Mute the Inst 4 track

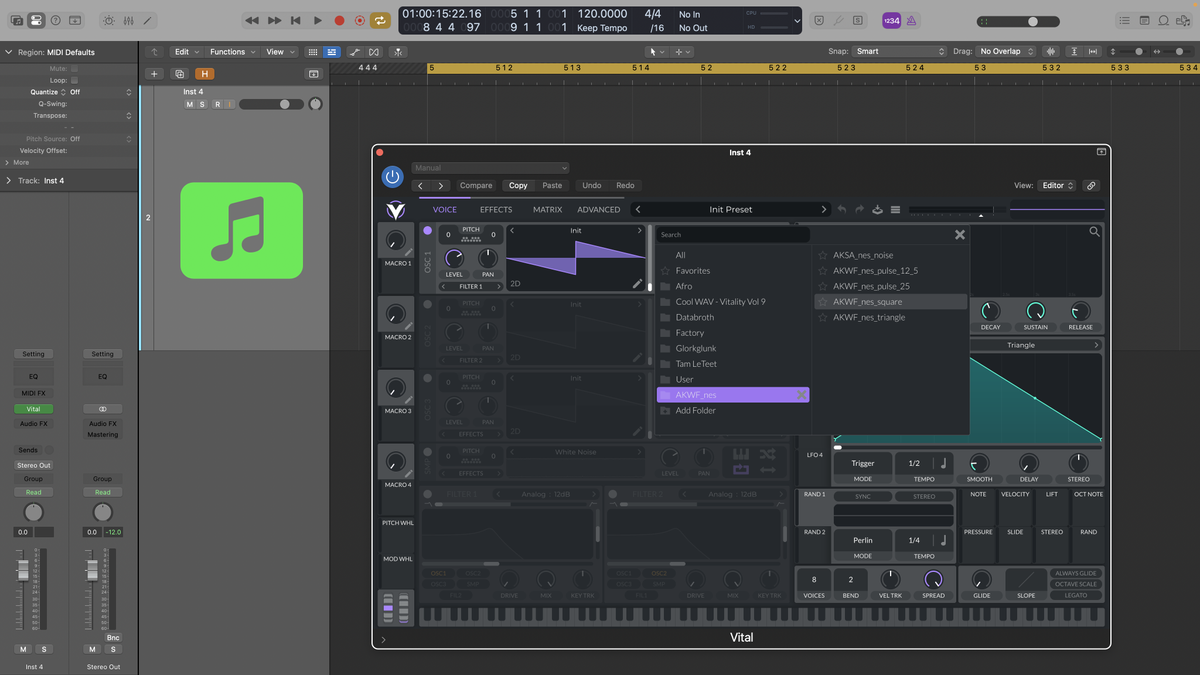pos(190,104)
